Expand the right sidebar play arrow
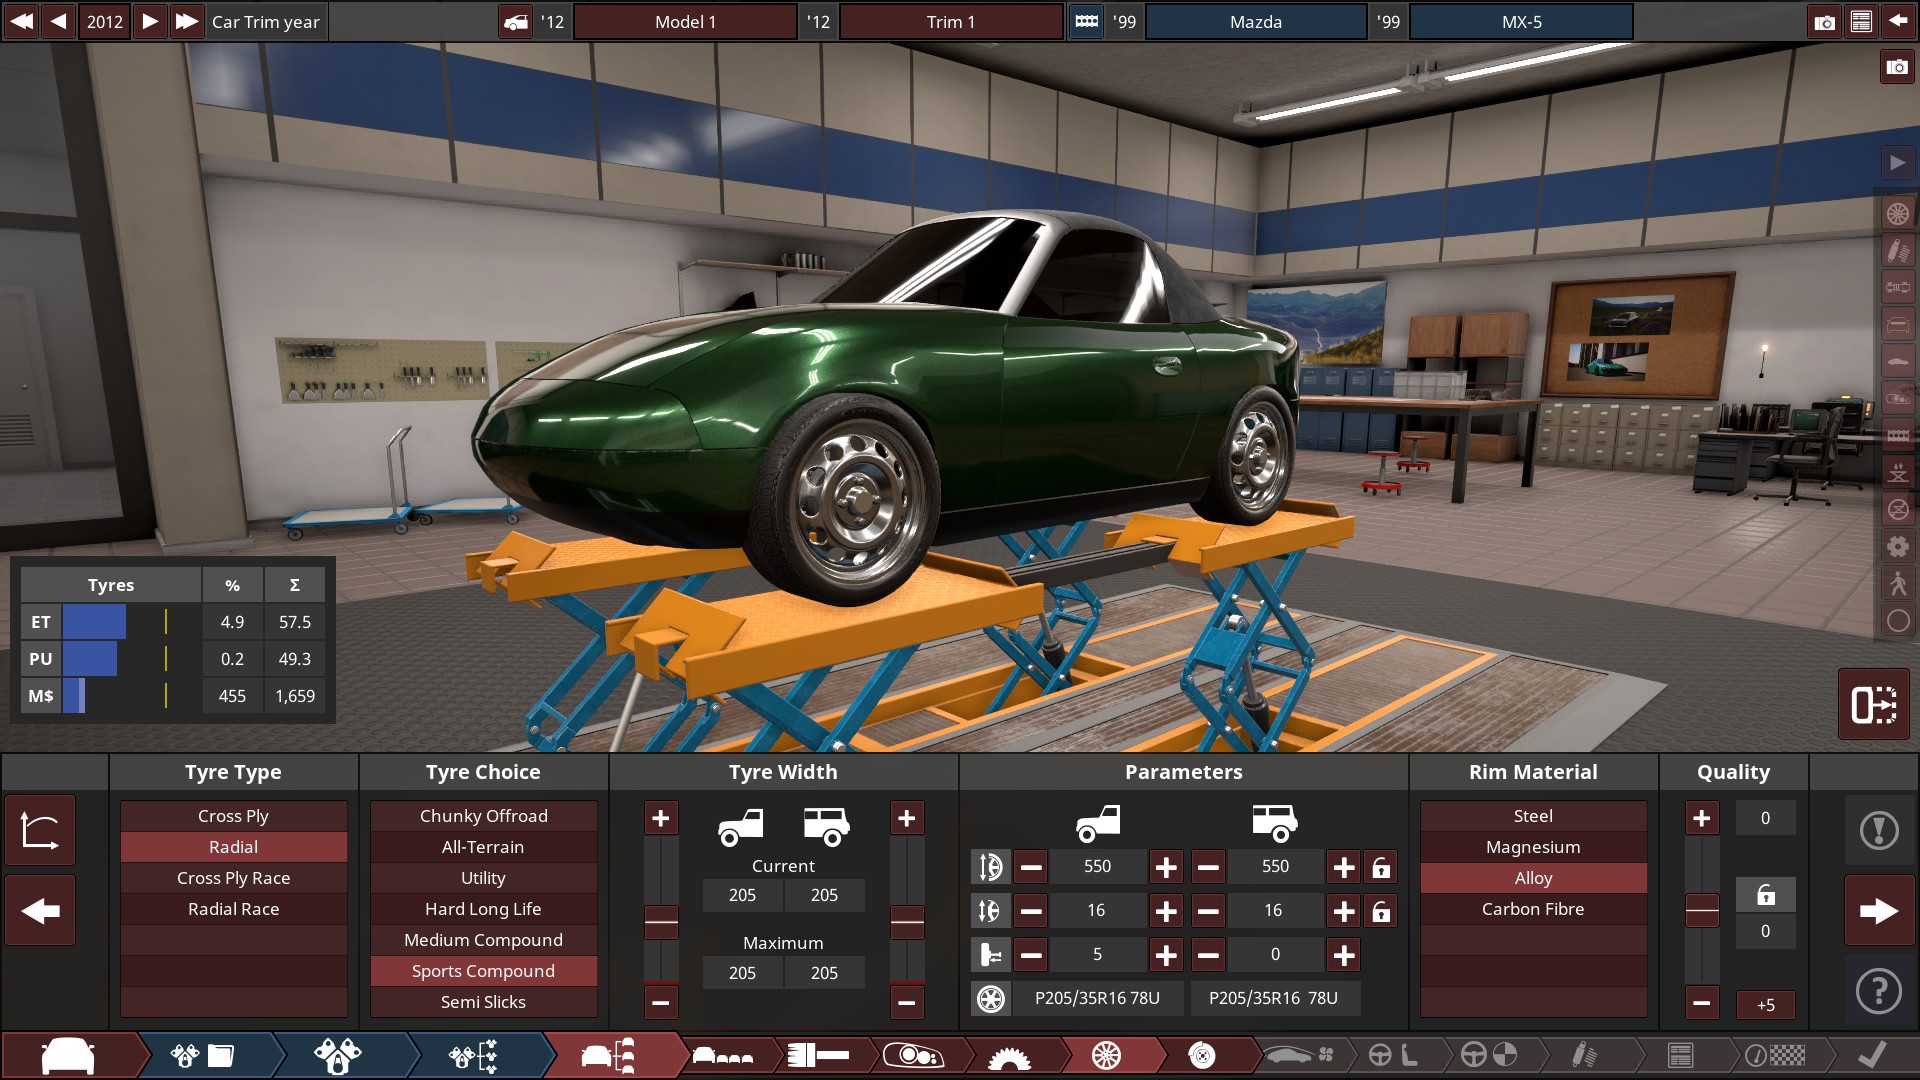The image size is (1920, 1080). (x=1897, y=162)
